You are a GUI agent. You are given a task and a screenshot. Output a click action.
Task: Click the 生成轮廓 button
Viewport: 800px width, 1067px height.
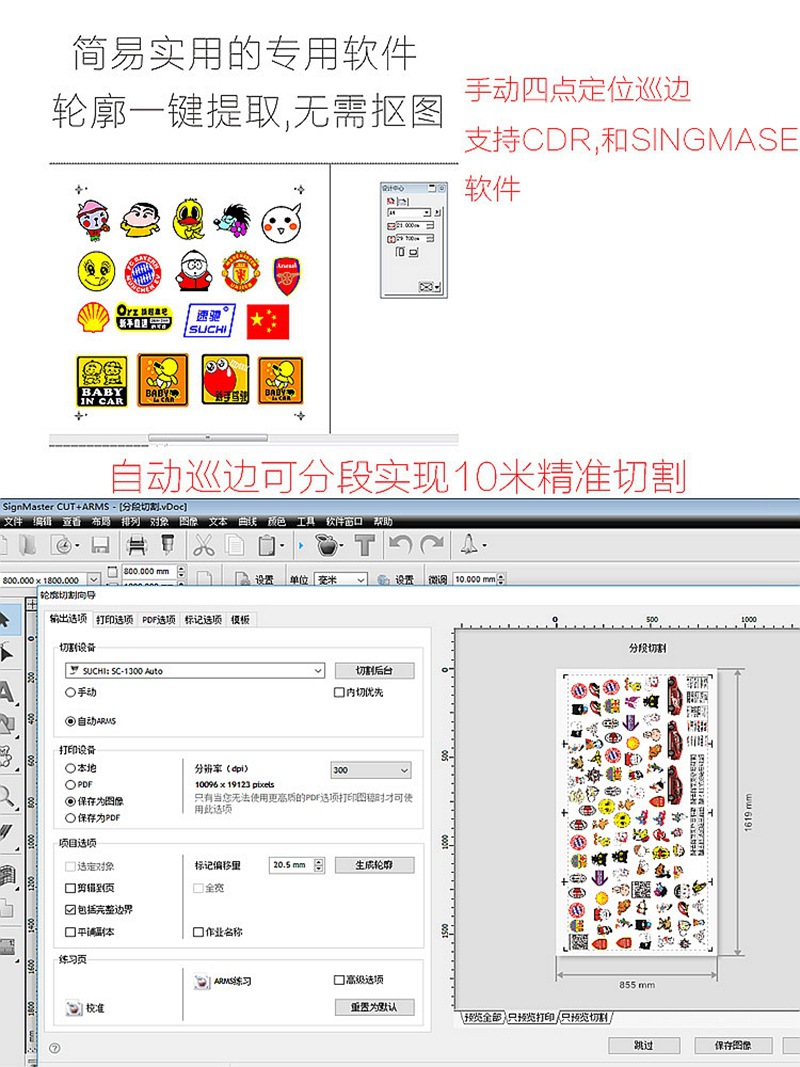click(374, 865)
